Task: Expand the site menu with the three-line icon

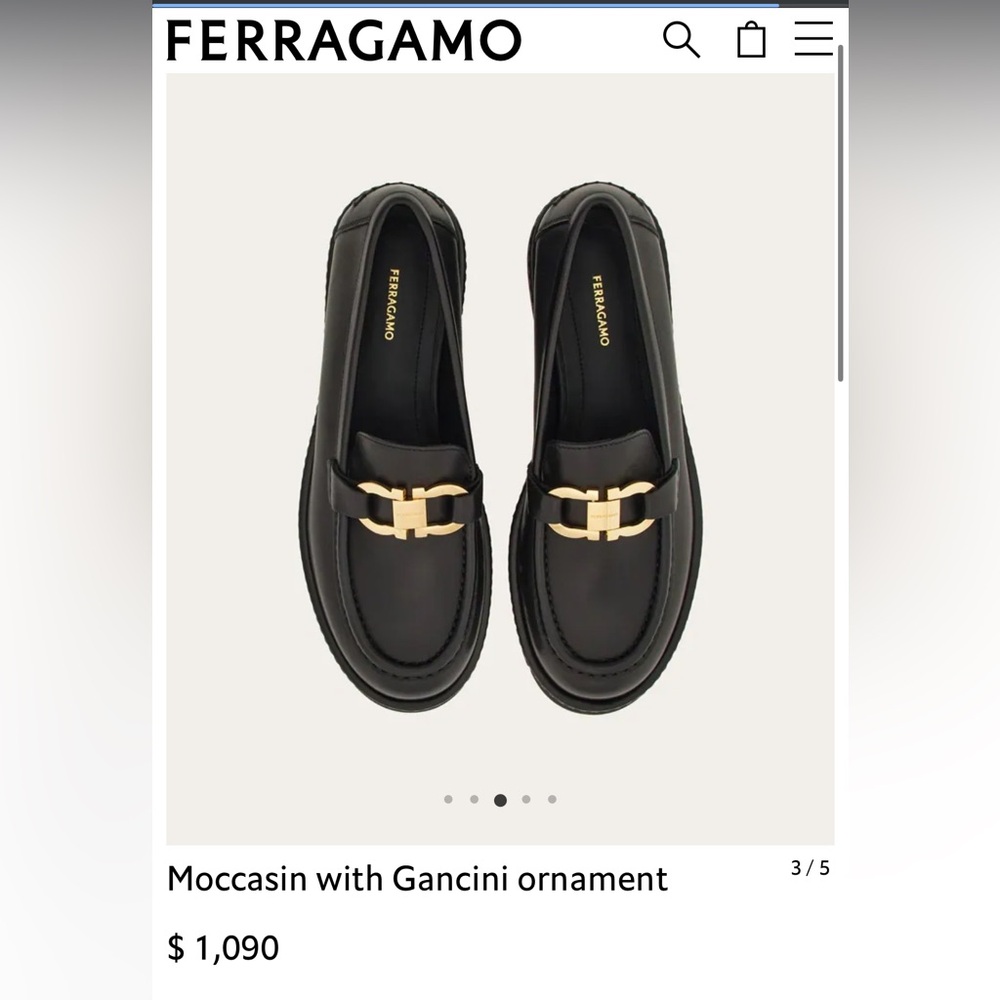Action: [815, 40]
